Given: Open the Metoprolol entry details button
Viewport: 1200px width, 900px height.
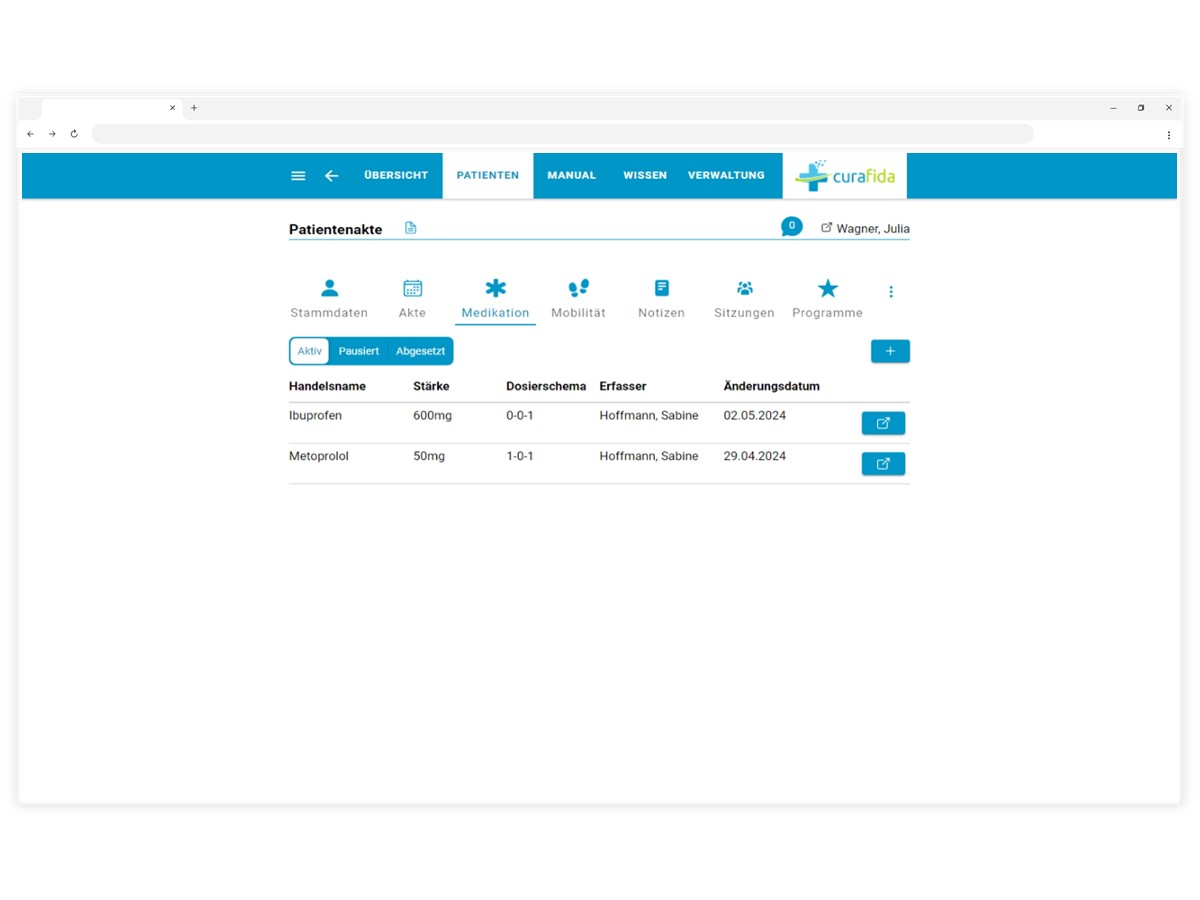Looking at the screenshot, I should (x=883, y=464).
